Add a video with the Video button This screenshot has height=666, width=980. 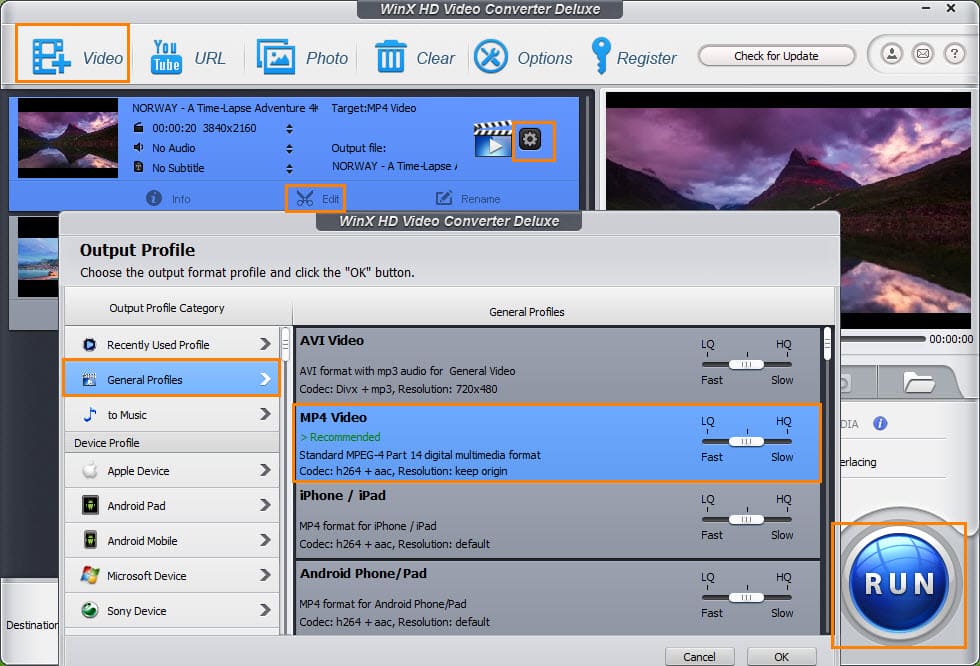click(x=72, y=54)
